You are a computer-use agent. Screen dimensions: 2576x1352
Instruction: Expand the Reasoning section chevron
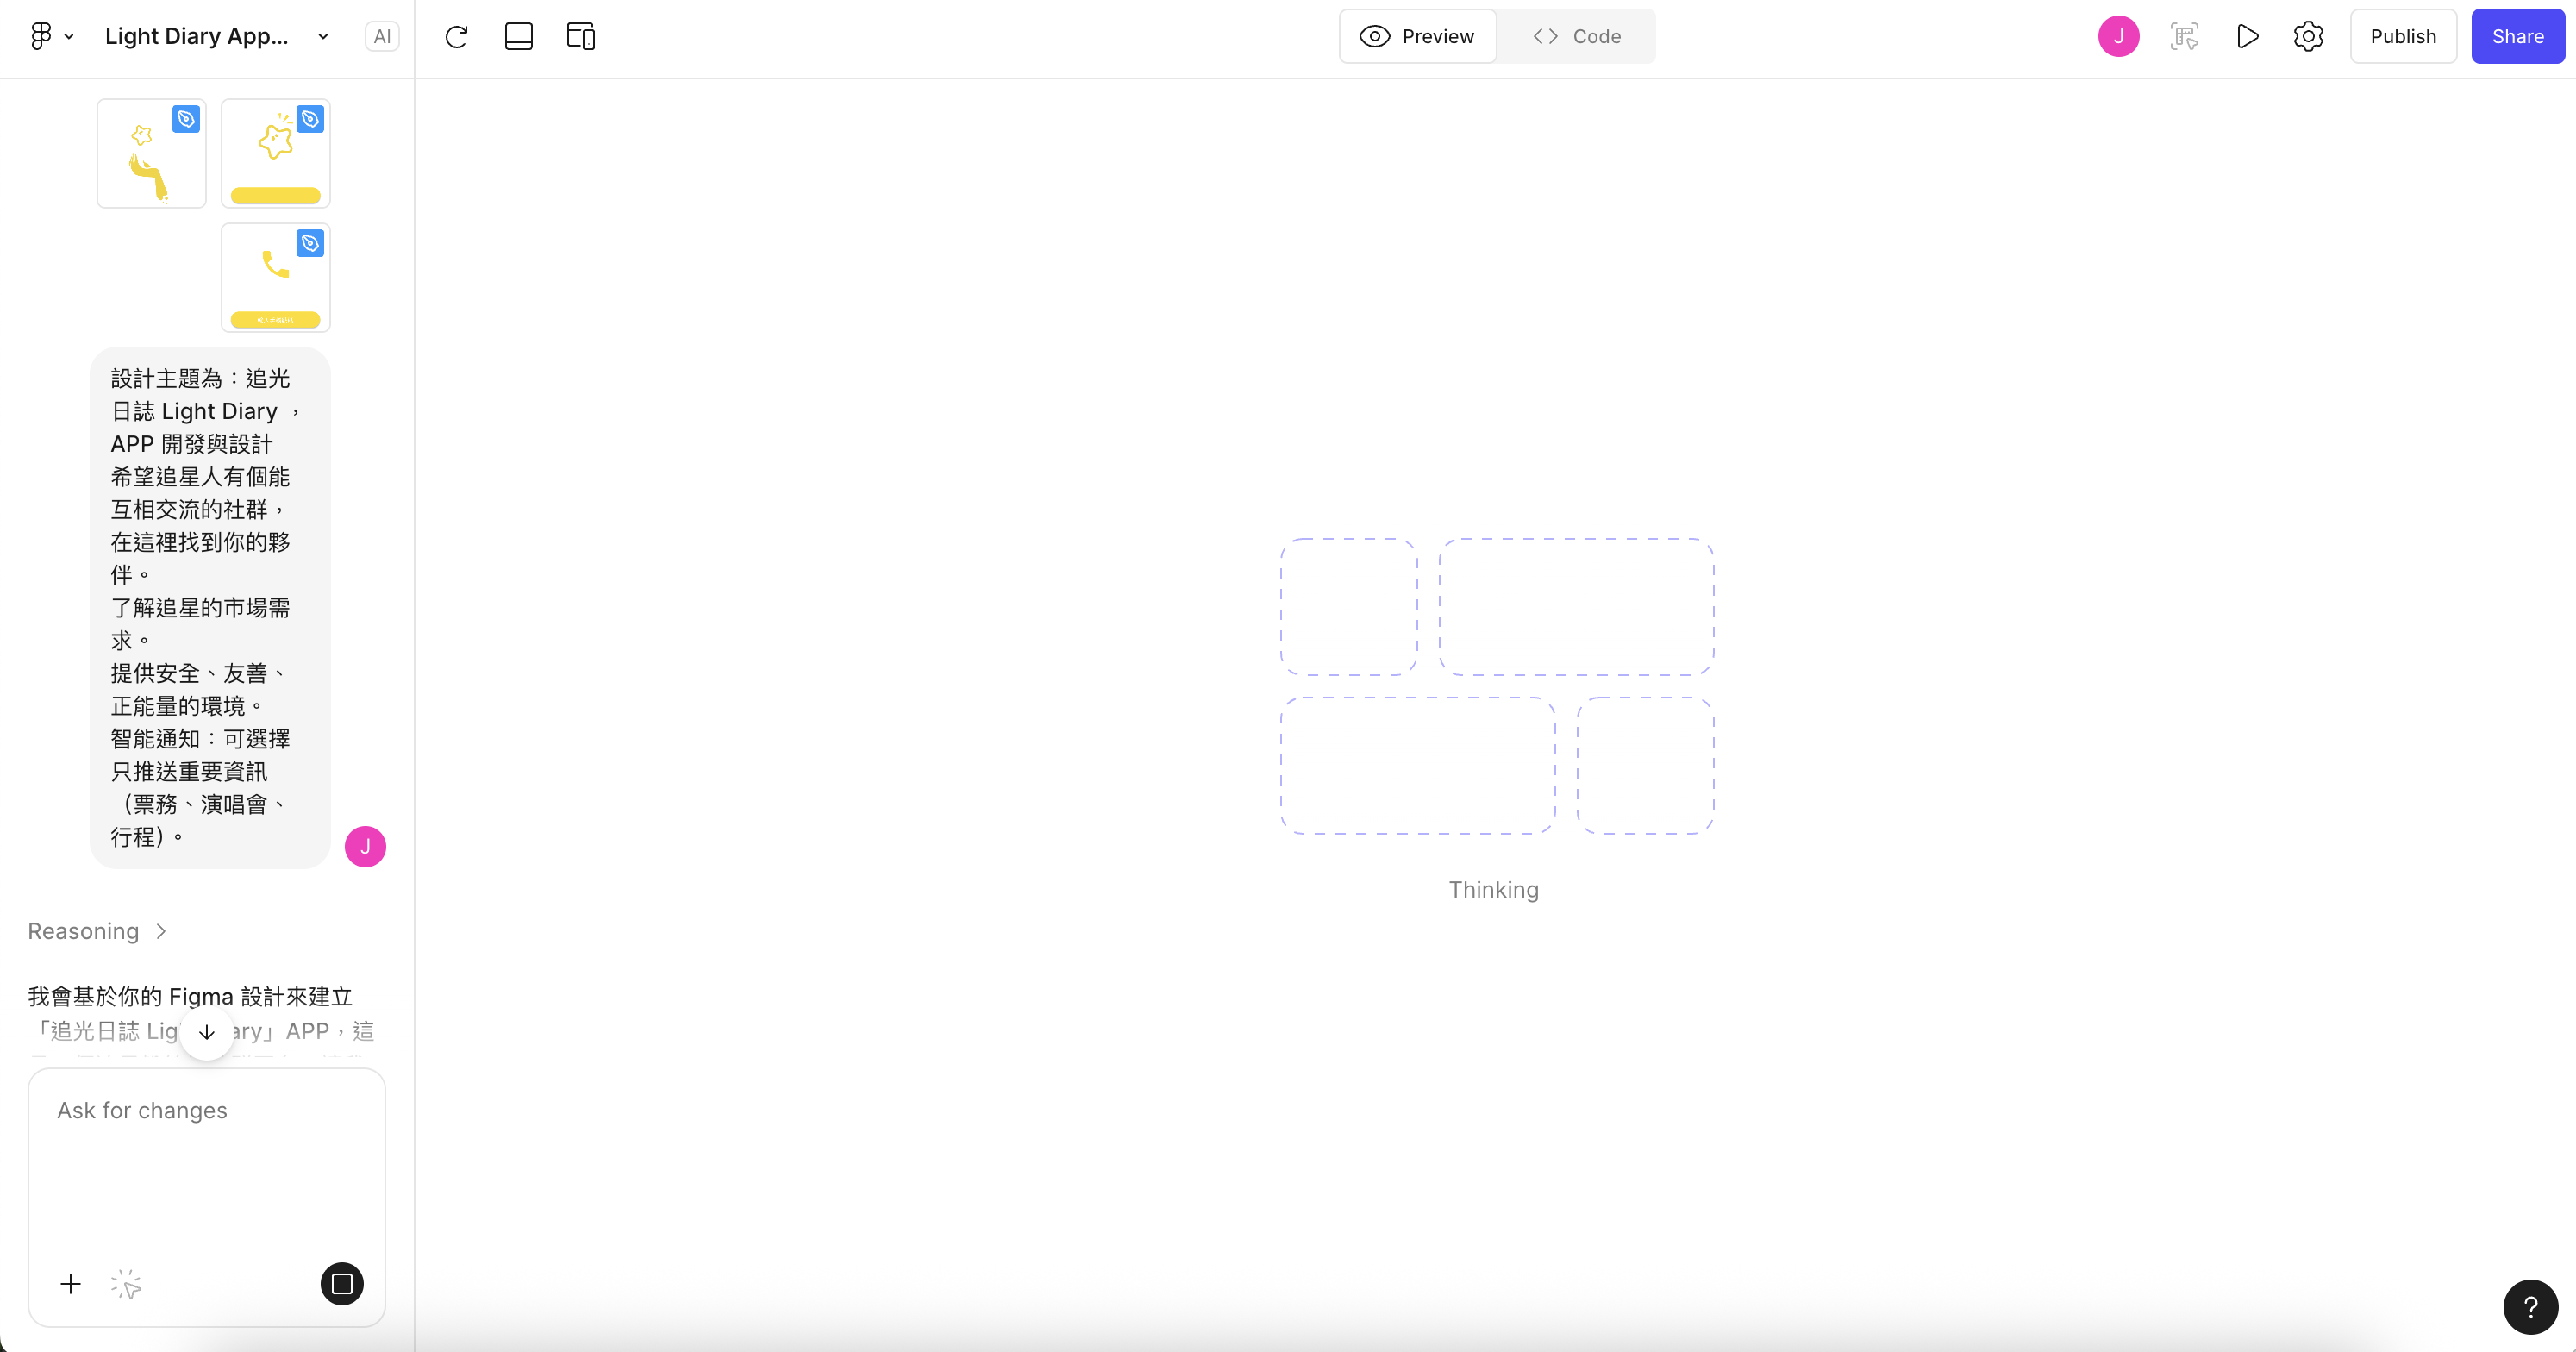click(161, 931)
